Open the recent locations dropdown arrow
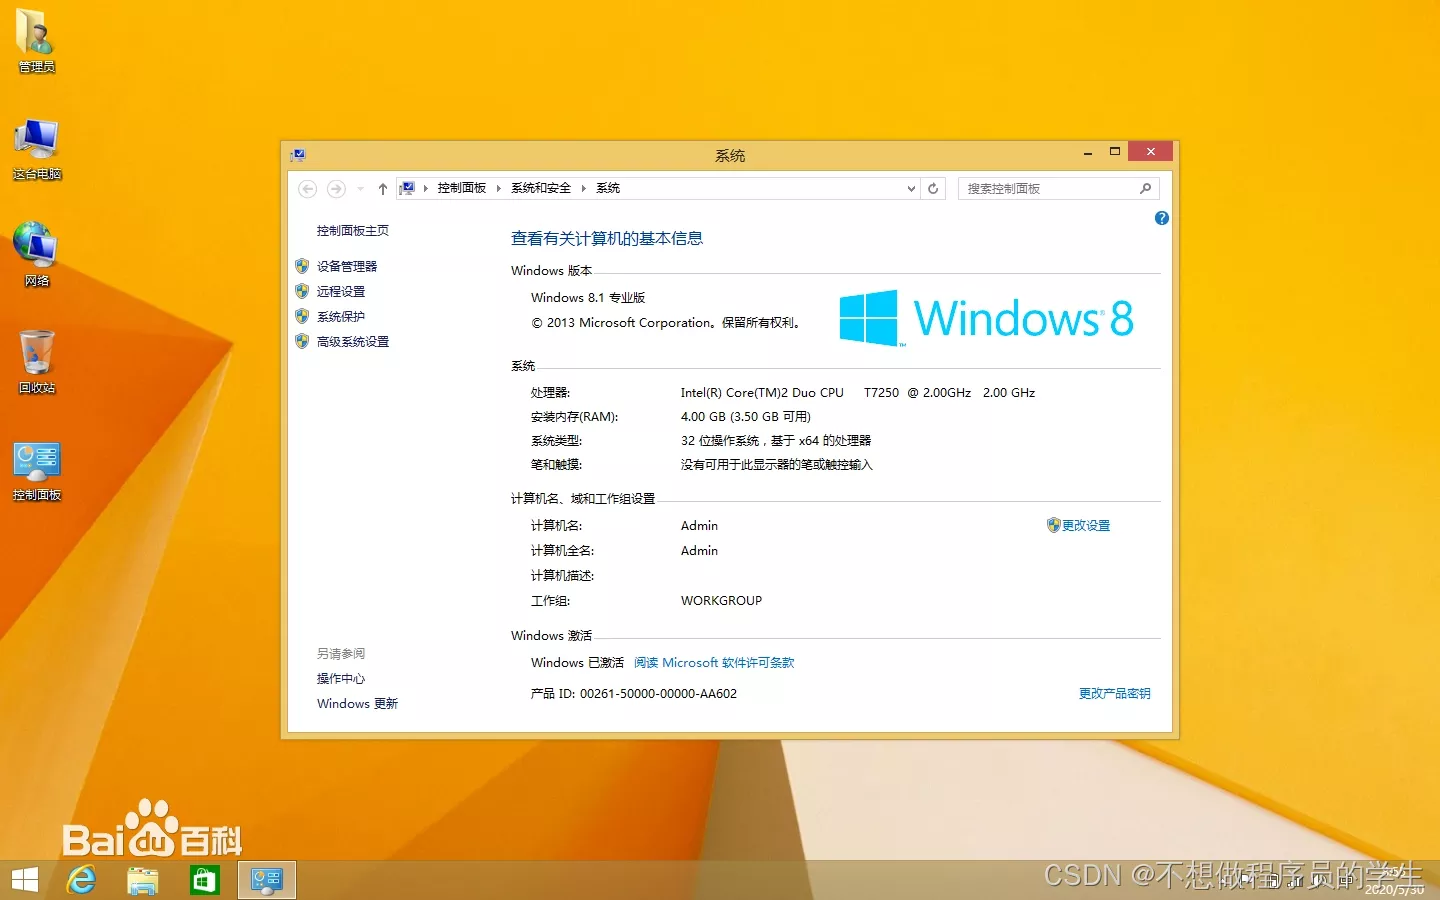The image size is (1440, 900). click(360, 188)
